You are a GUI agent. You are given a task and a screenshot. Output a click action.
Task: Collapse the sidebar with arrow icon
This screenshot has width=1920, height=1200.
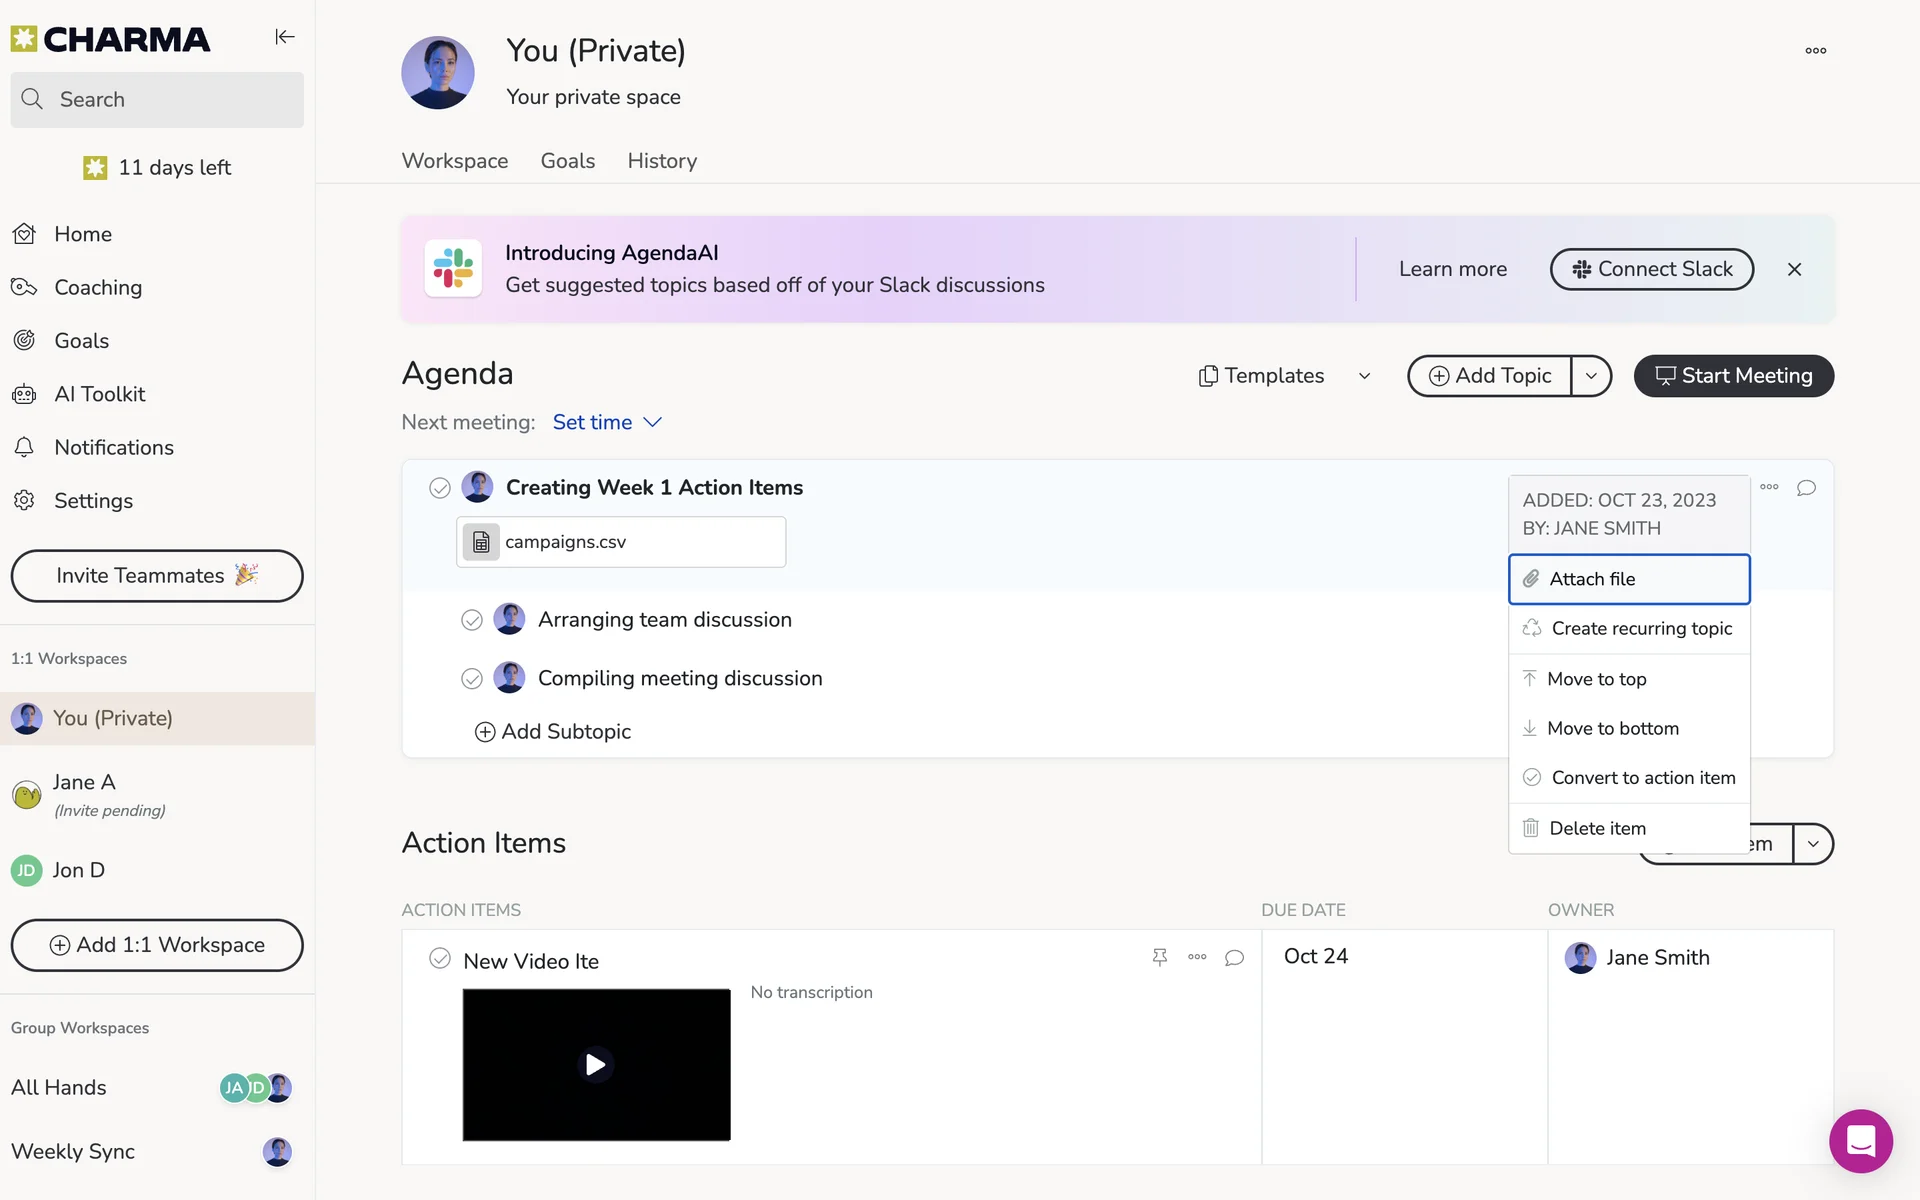(285, 37)
